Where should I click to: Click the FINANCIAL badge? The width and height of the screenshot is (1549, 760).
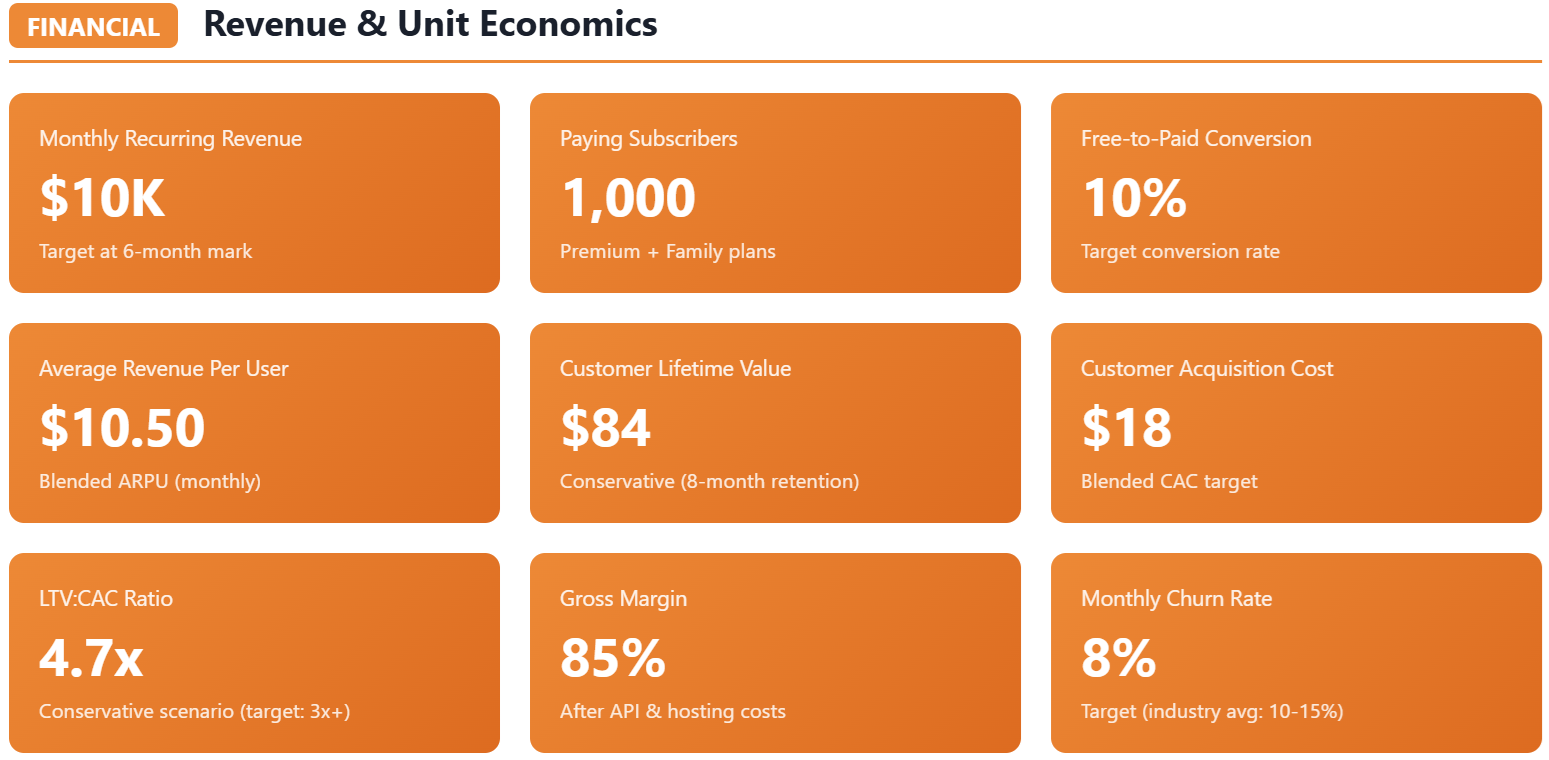(93, 27)
